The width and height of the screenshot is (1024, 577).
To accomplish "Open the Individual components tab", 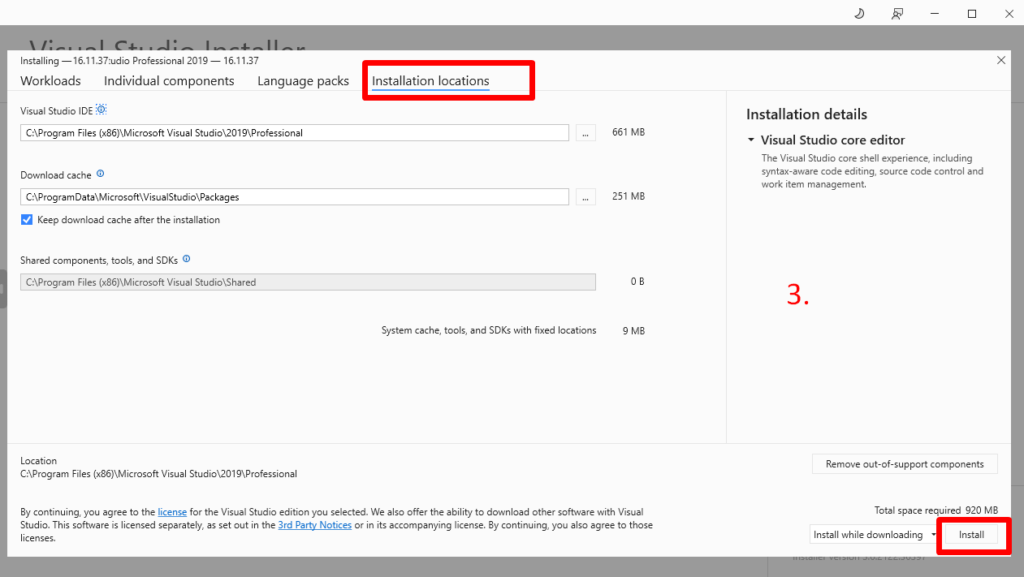I will (169, 81).
